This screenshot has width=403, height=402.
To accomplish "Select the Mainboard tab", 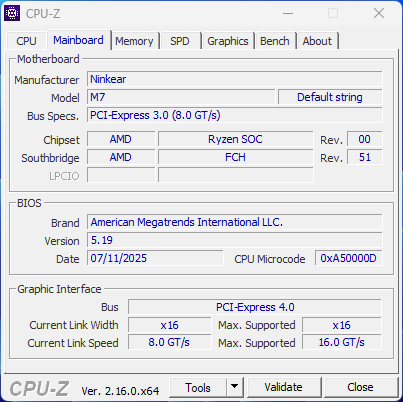I will pos(79,40).
